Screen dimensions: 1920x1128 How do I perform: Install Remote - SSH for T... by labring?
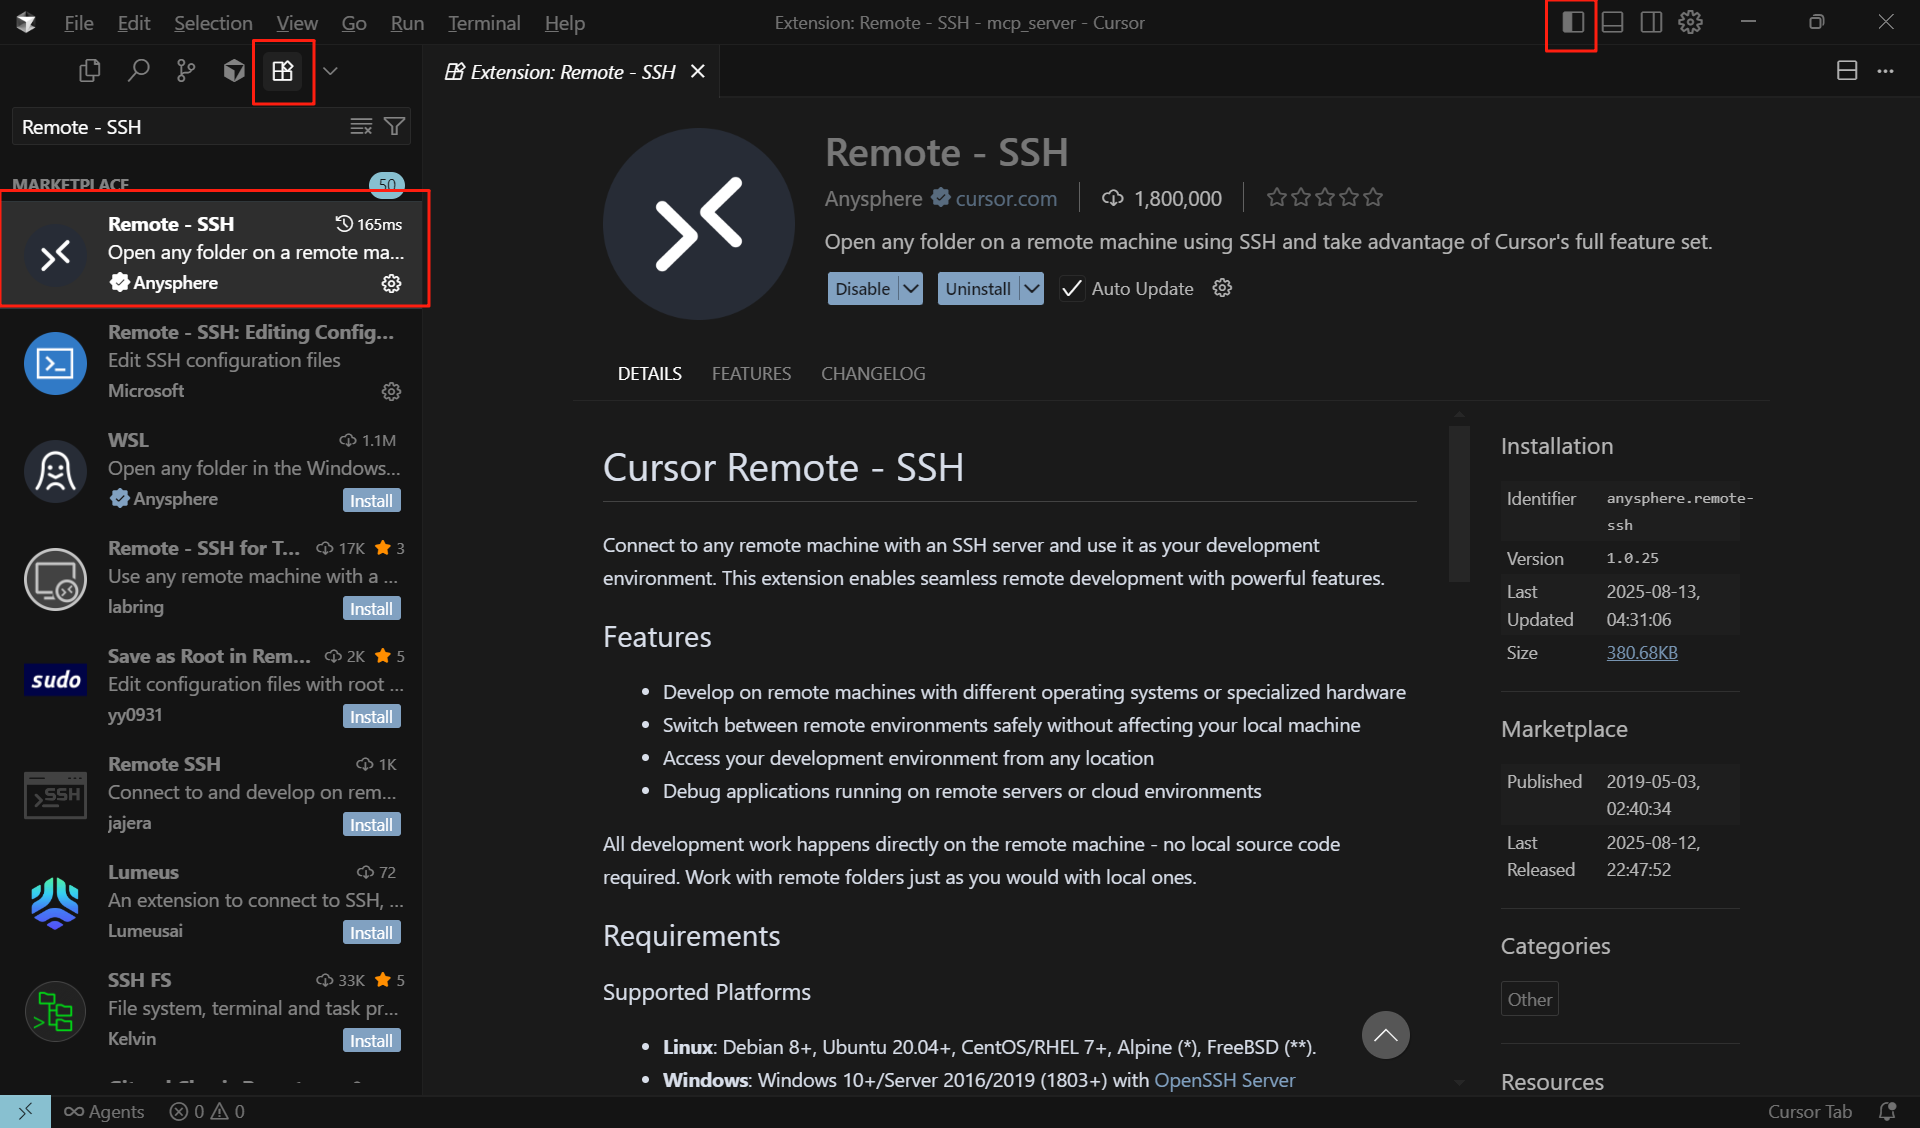click(x=371, y=608)
